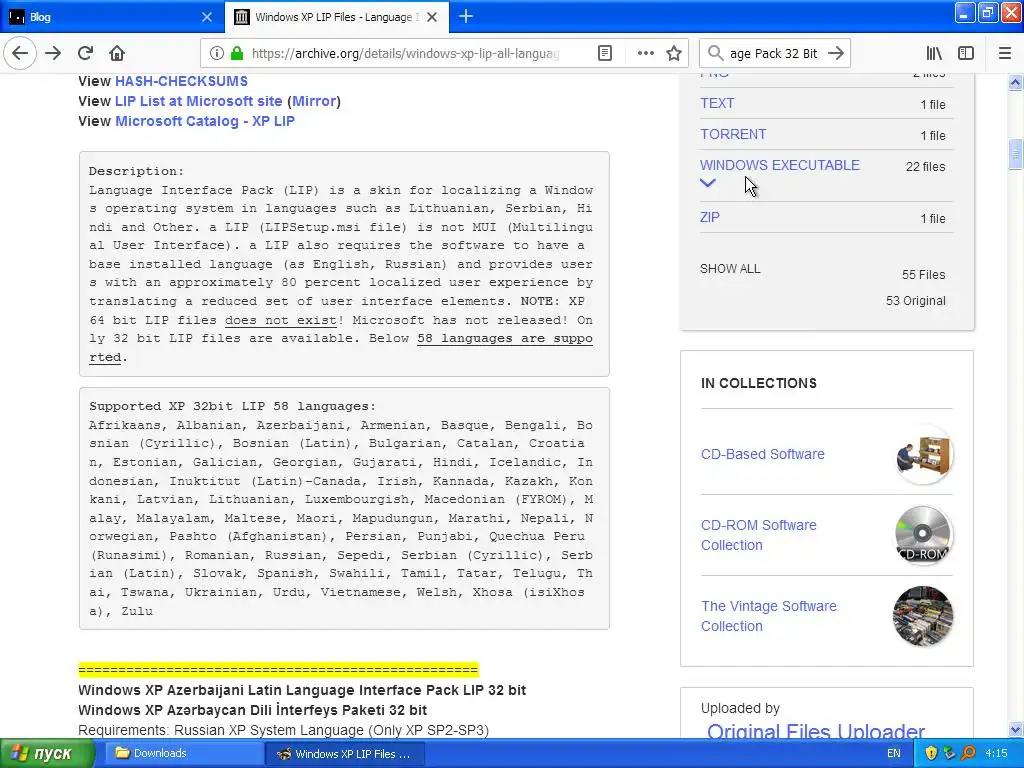This screenshot has height=768, width=1024.
Task: Toggle reader view in address bar
Action: (605, 54)
